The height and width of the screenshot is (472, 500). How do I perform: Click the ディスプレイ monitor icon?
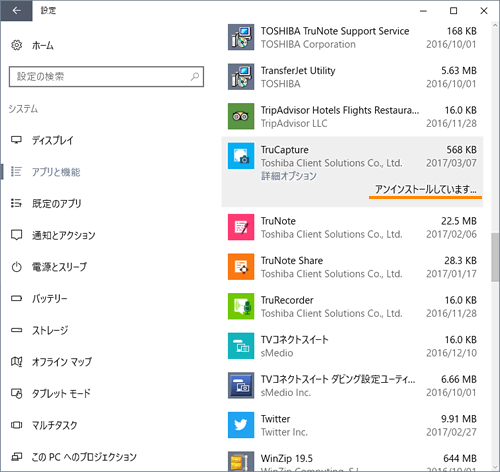(16, 140)
